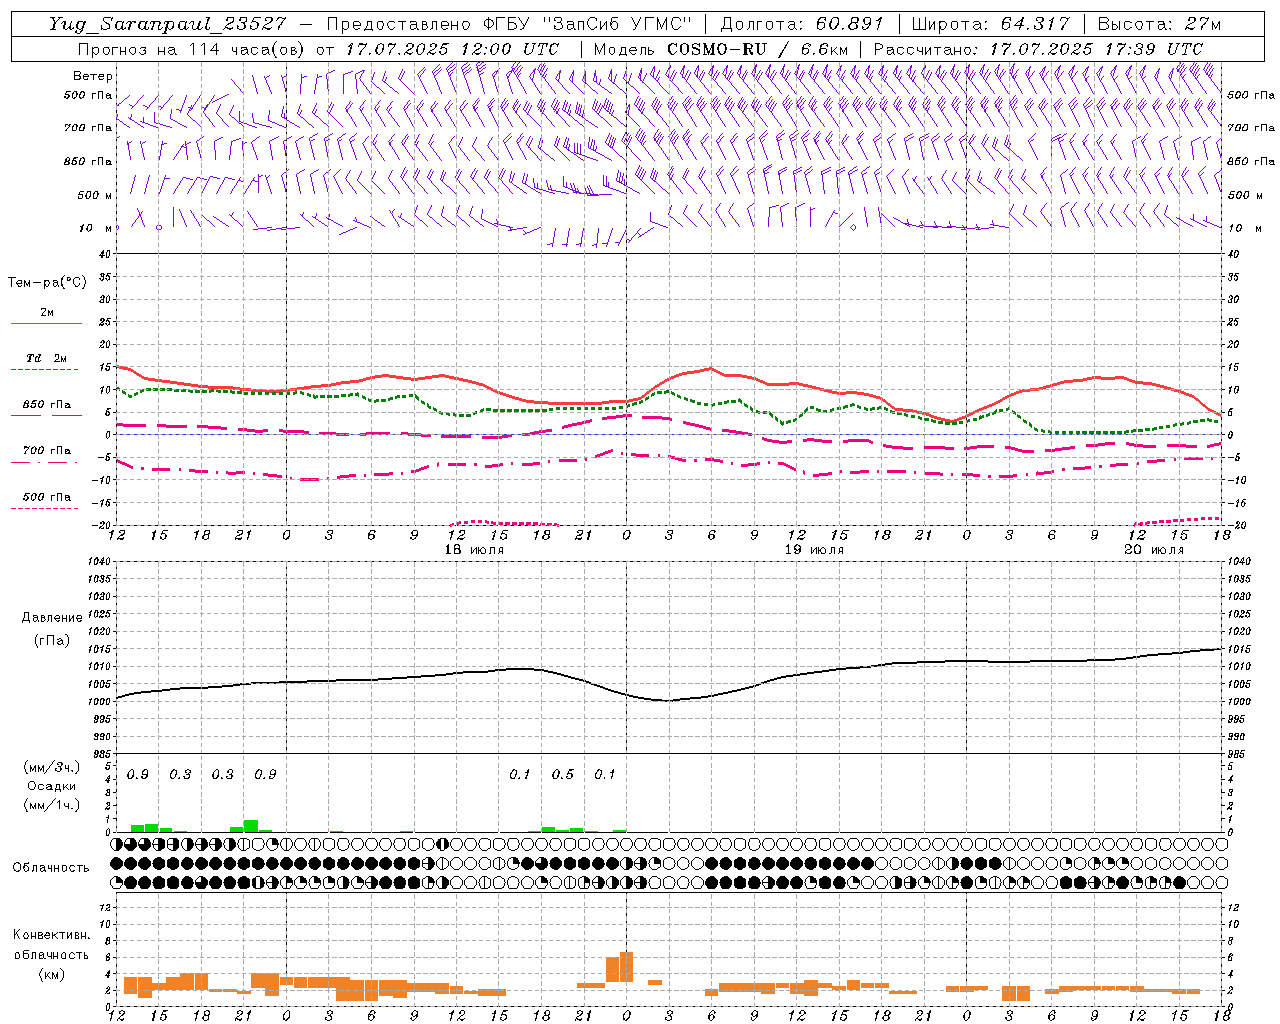This screenshot has height=1024, width=1280.
Task: Click the '20 июля' date label
Action: pos(1154,550)
